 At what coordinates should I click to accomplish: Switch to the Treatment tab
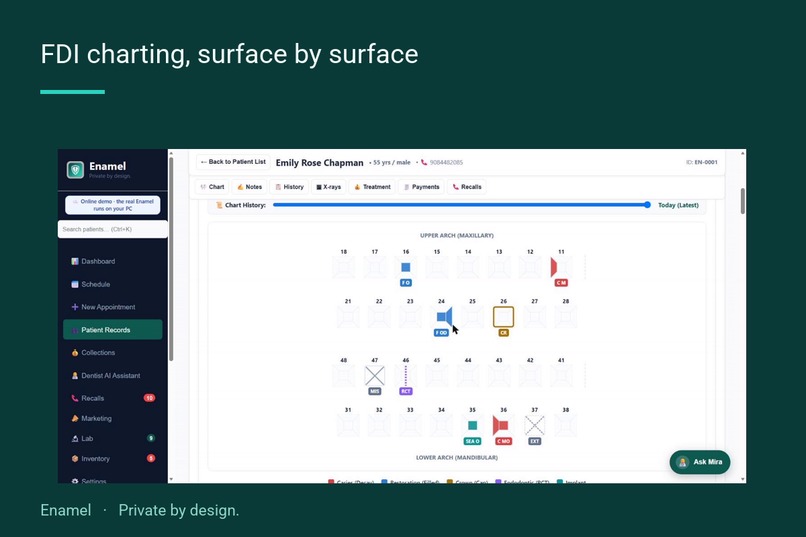click(x=372, y=187)
